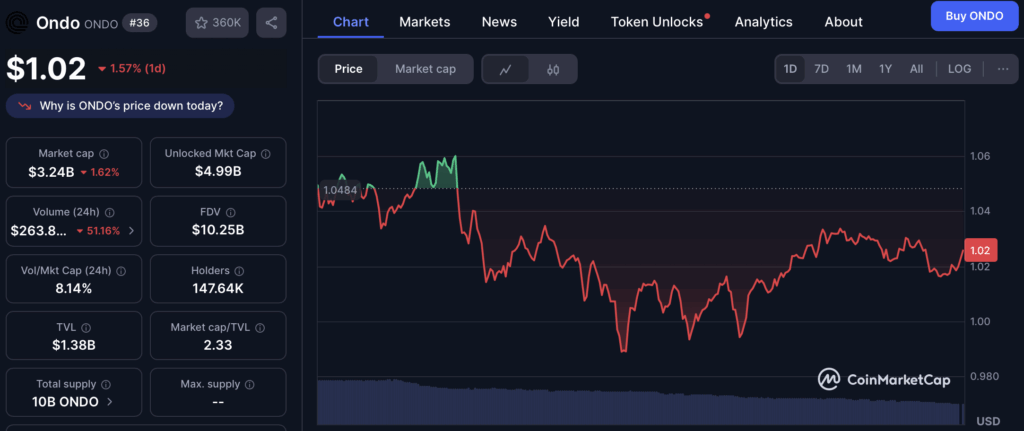Open the share icon button

click(x=271, y=23)
